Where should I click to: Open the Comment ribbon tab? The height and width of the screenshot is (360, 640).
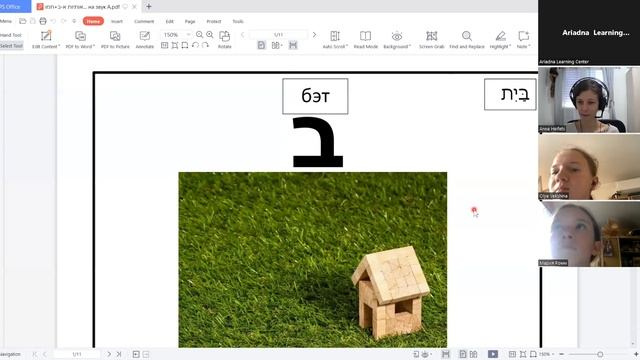144,21
